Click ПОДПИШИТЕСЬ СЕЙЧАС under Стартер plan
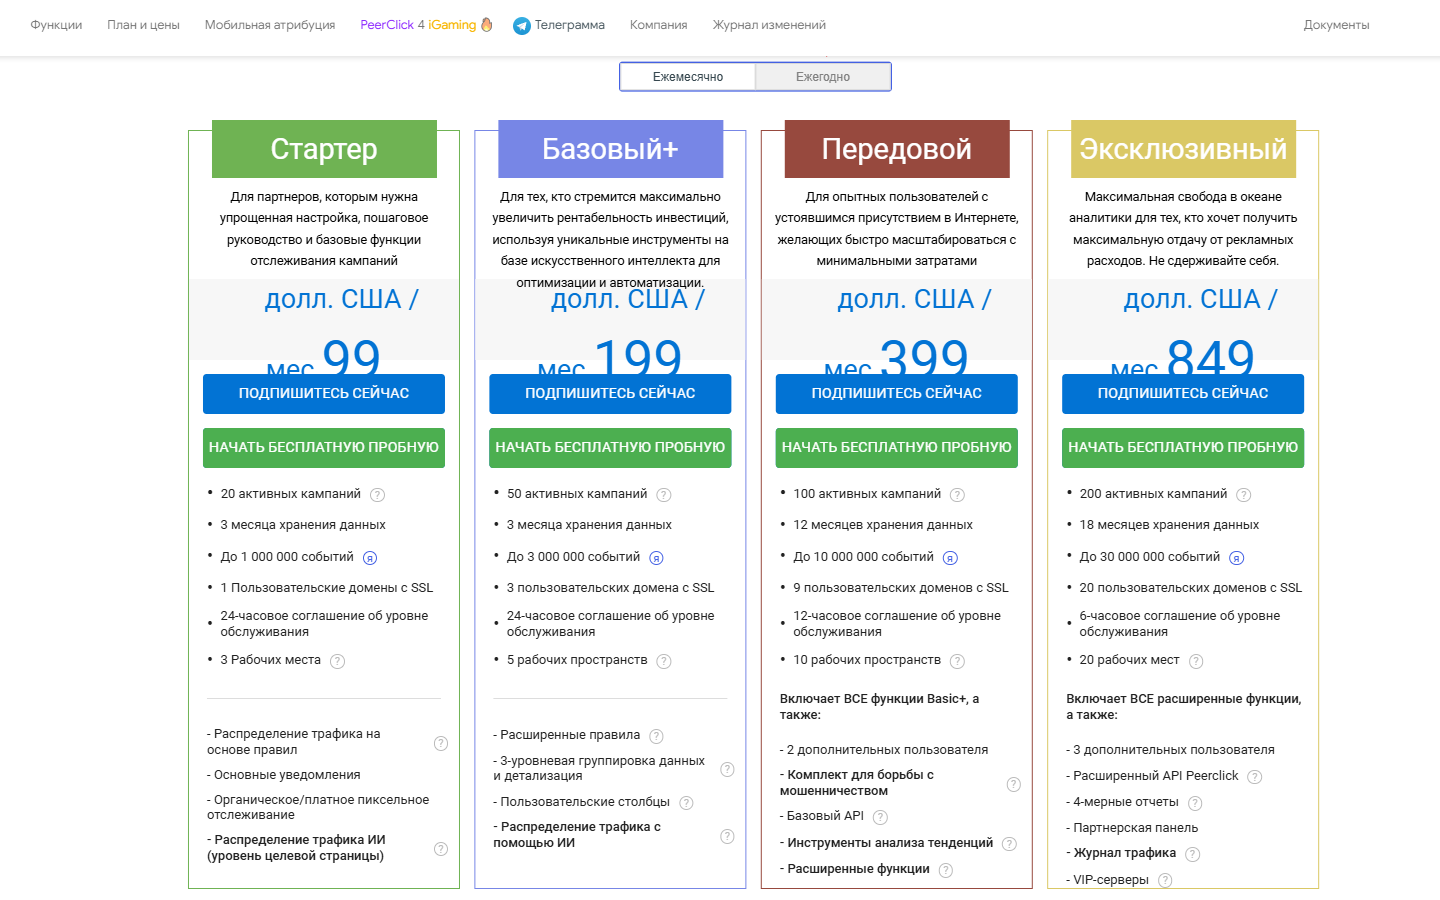This screenshot has width=1440, height=900. coord(324,394)
